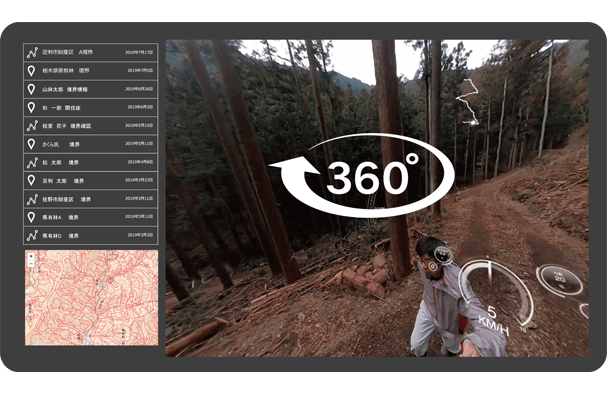Image resolution: width=607 pixels, height=394 pixels.
Task: Click the 360° forest video view
Action: point(377,198)
